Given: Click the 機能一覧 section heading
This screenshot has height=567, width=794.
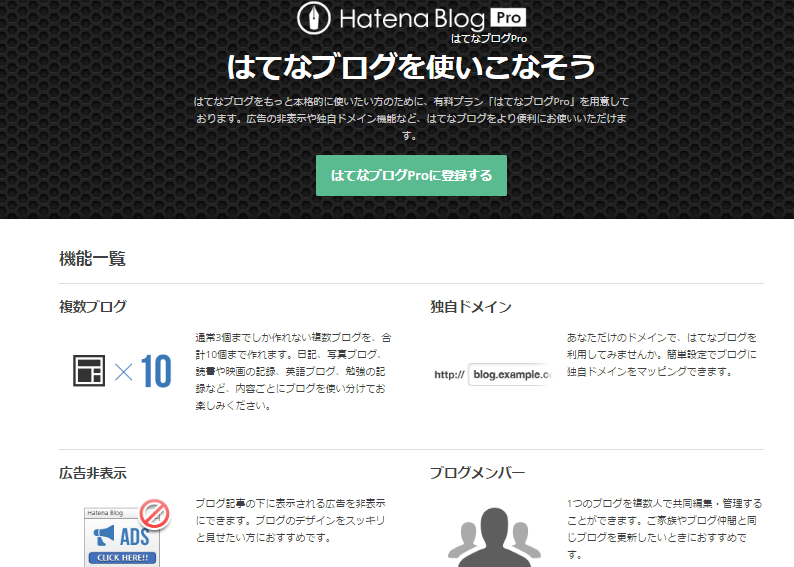Looking at the screenshot, I should click(x=92, y=259).
